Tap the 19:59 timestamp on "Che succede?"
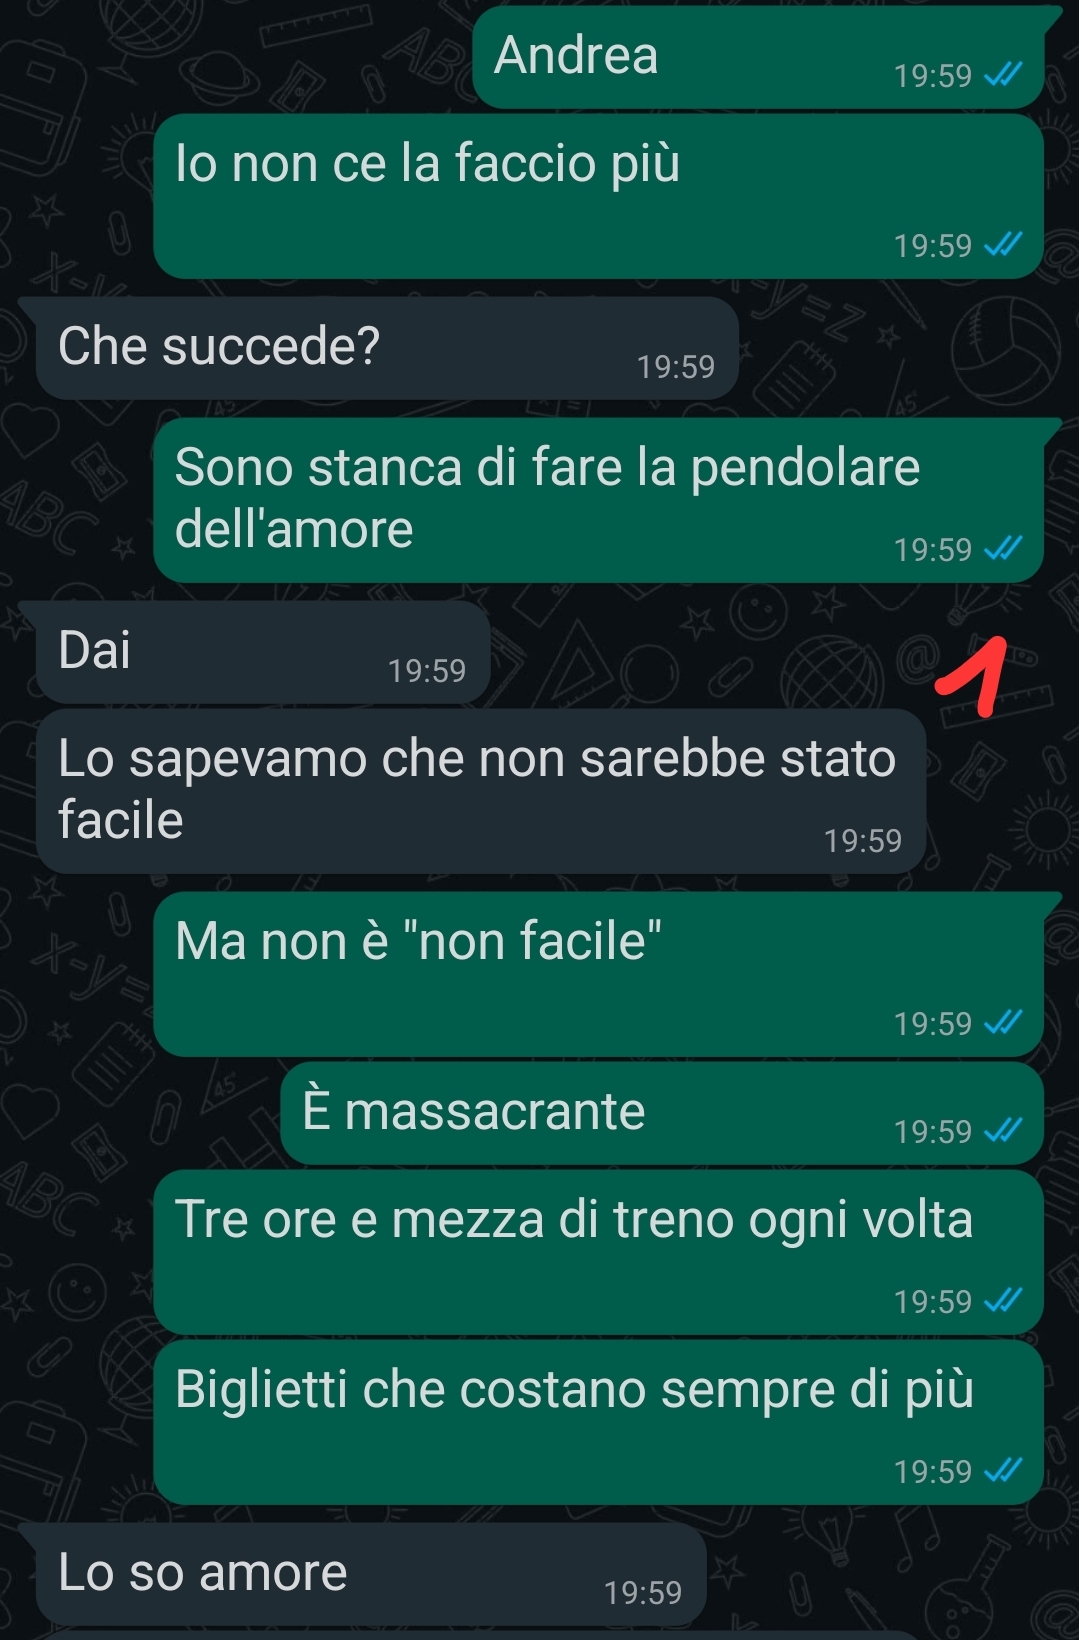Image resolution: width=1079 pixels, height=1640 pixels. [x=676, y=367]
